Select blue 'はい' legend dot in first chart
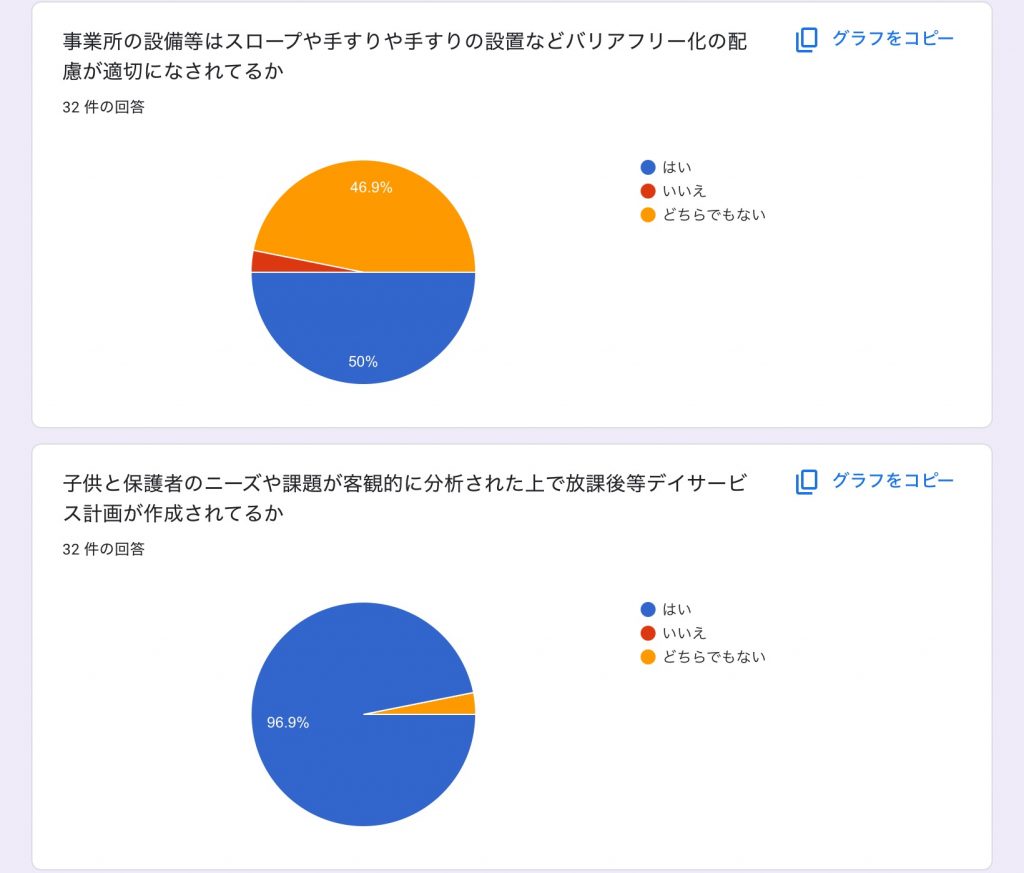1024x873 pixels. tap(648, 167)
